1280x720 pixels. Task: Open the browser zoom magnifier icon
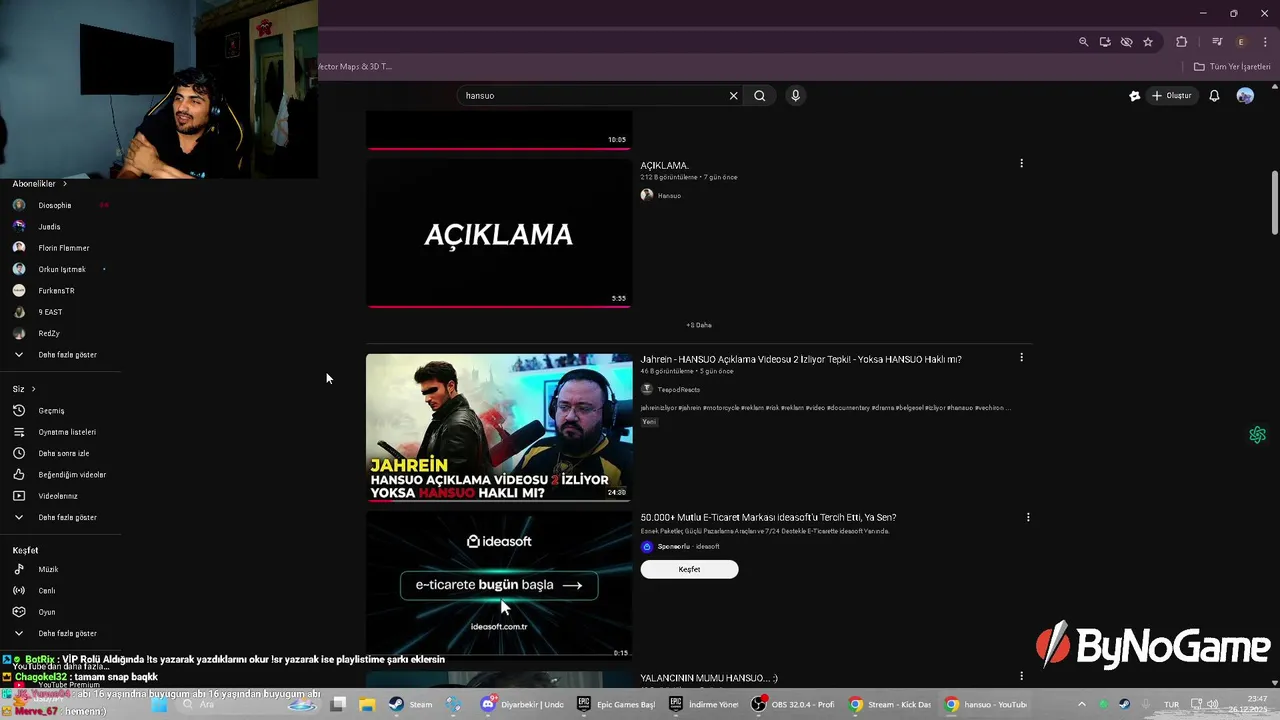click(x=1083, y=42)
